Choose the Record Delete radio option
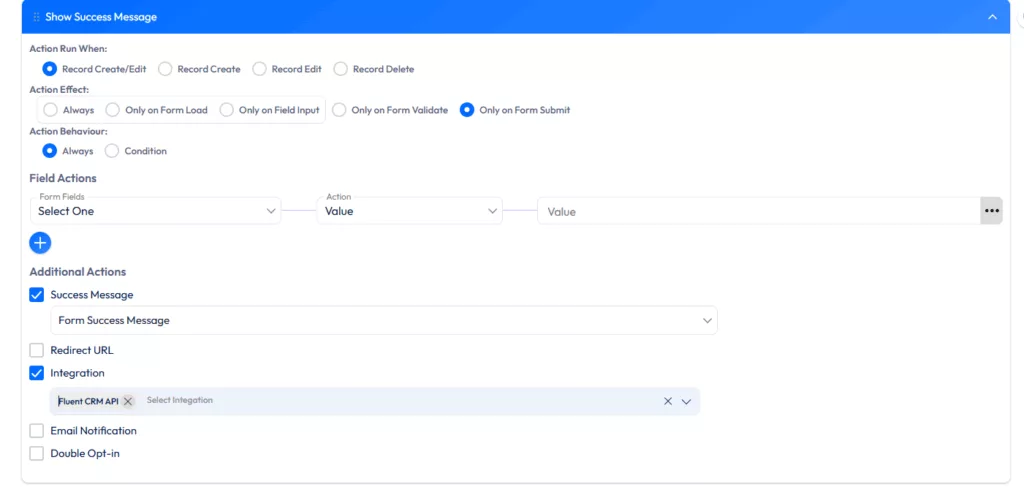The height and width of the screenshot is (487, 1024). pos(341,69)
